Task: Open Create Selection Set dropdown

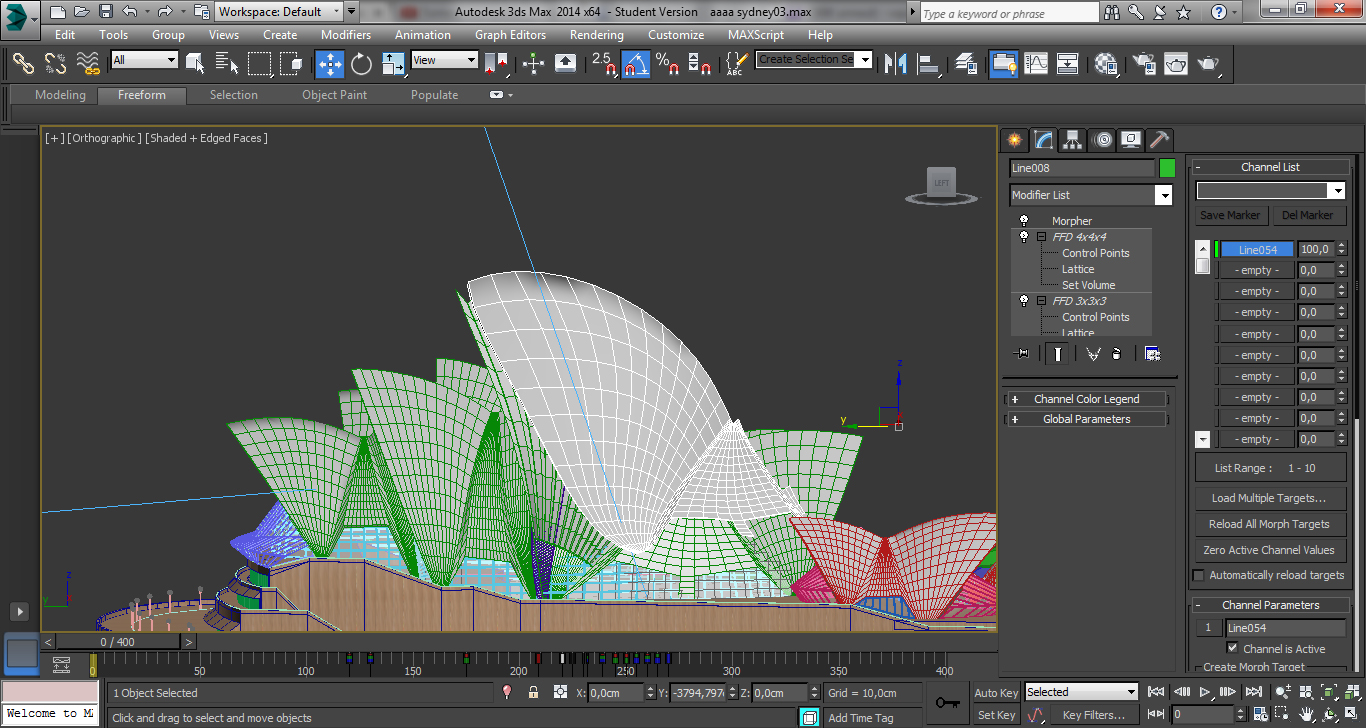Action: click(x=813, y=60)
